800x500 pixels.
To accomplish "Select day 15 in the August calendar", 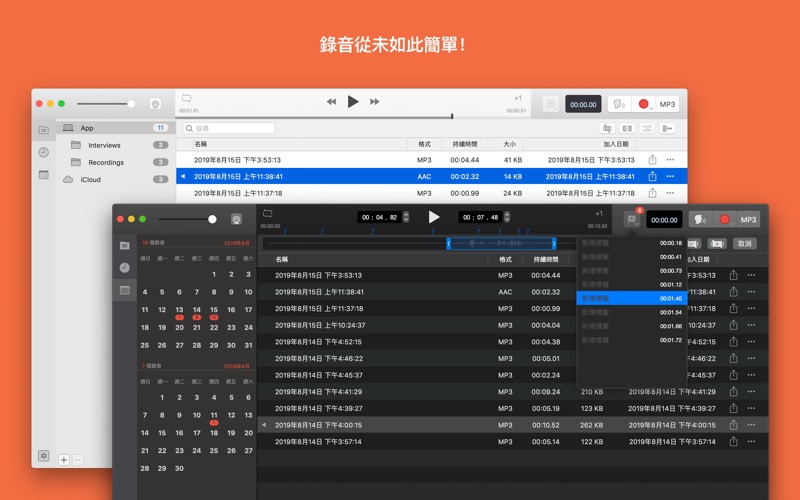I will click(x=214, y=310).
